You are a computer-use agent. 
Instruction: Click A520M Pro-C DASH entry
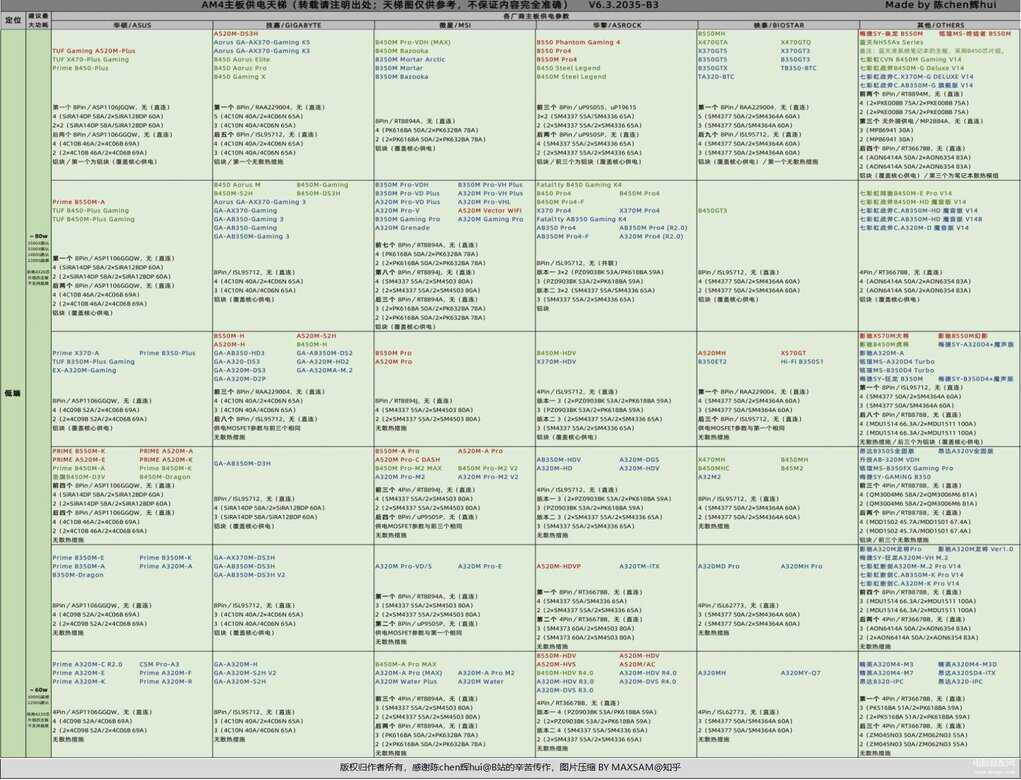[408, 460]
